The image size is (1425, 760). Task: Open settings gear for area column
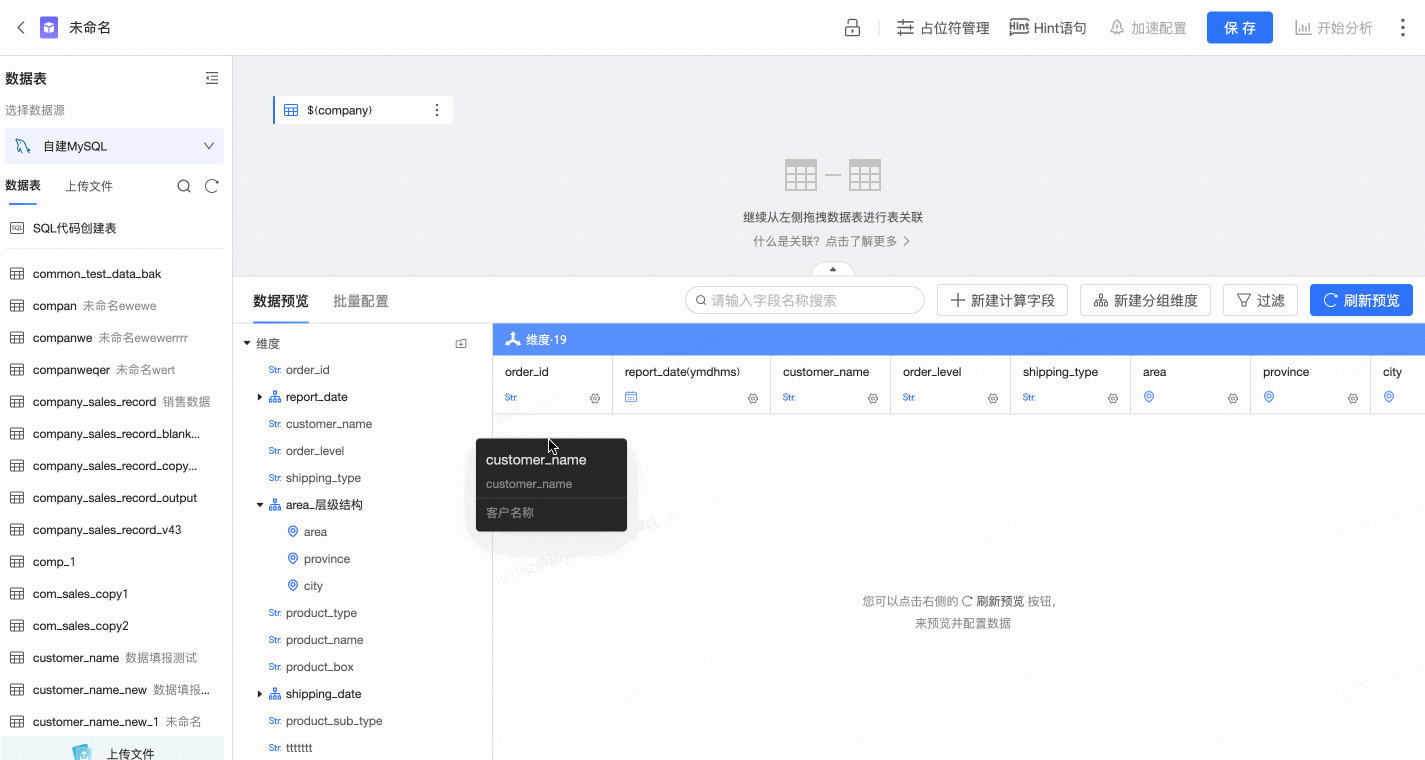click(1233, 398)
